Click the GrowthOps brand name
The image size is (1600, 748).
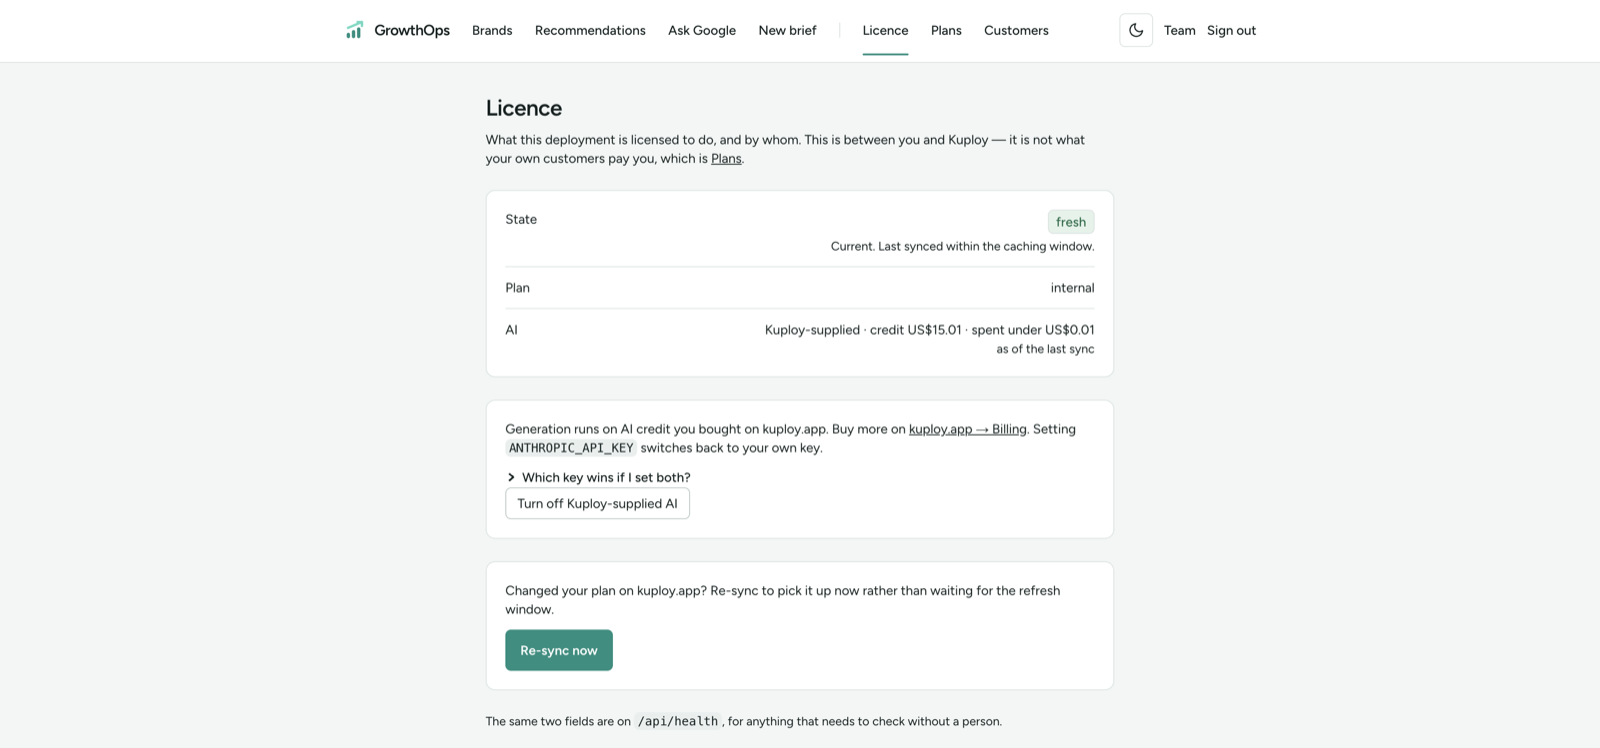coord(412,30)
